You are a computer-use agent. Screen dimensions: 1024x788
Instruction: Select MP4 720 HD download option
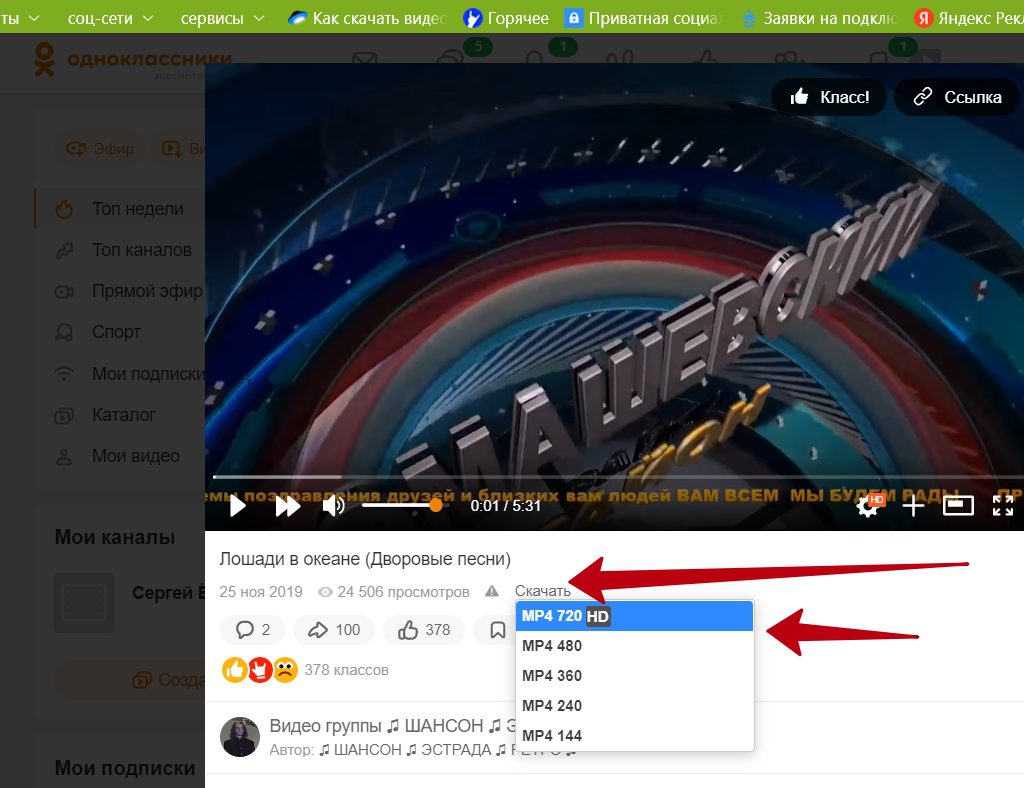coord(634,616)
